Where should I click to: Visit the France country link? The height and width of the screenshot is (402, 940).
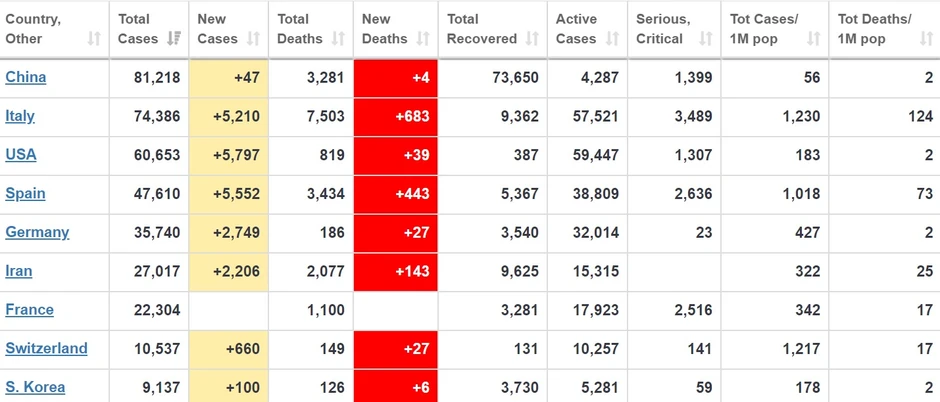click(x=30, y=310)
